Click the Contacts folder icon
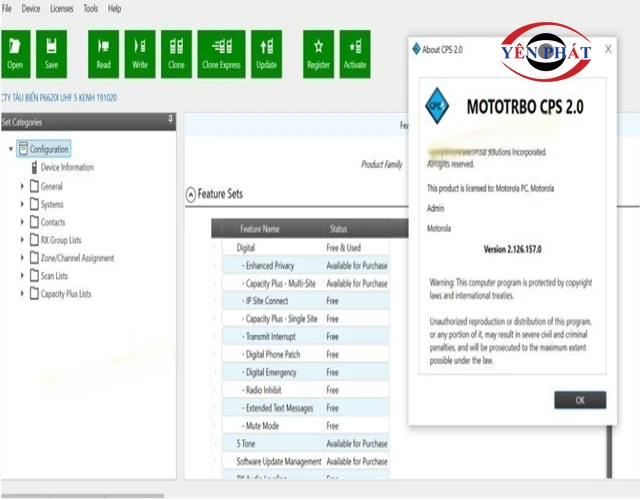 34,222
